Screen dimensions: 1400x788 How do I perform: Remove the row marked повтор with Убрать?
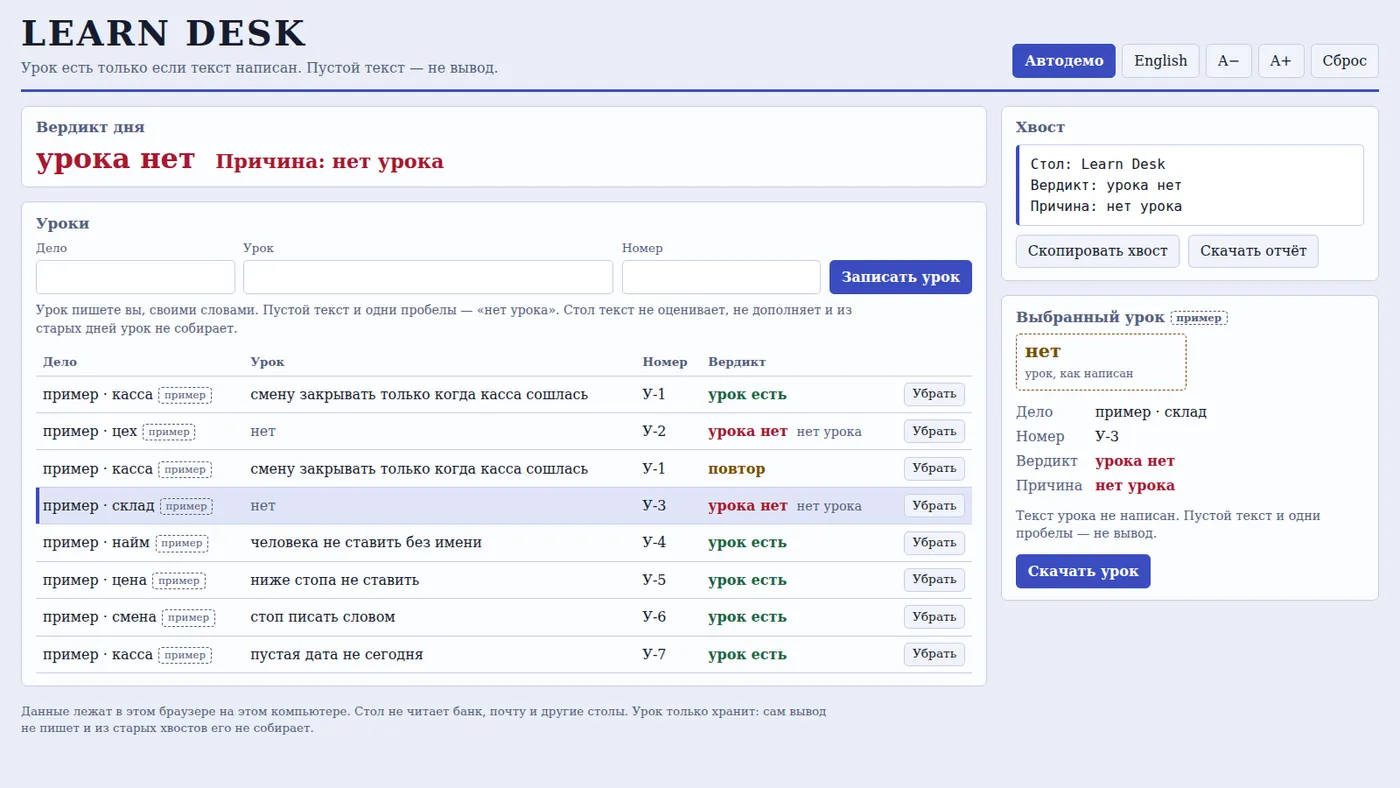pos(934,468)
